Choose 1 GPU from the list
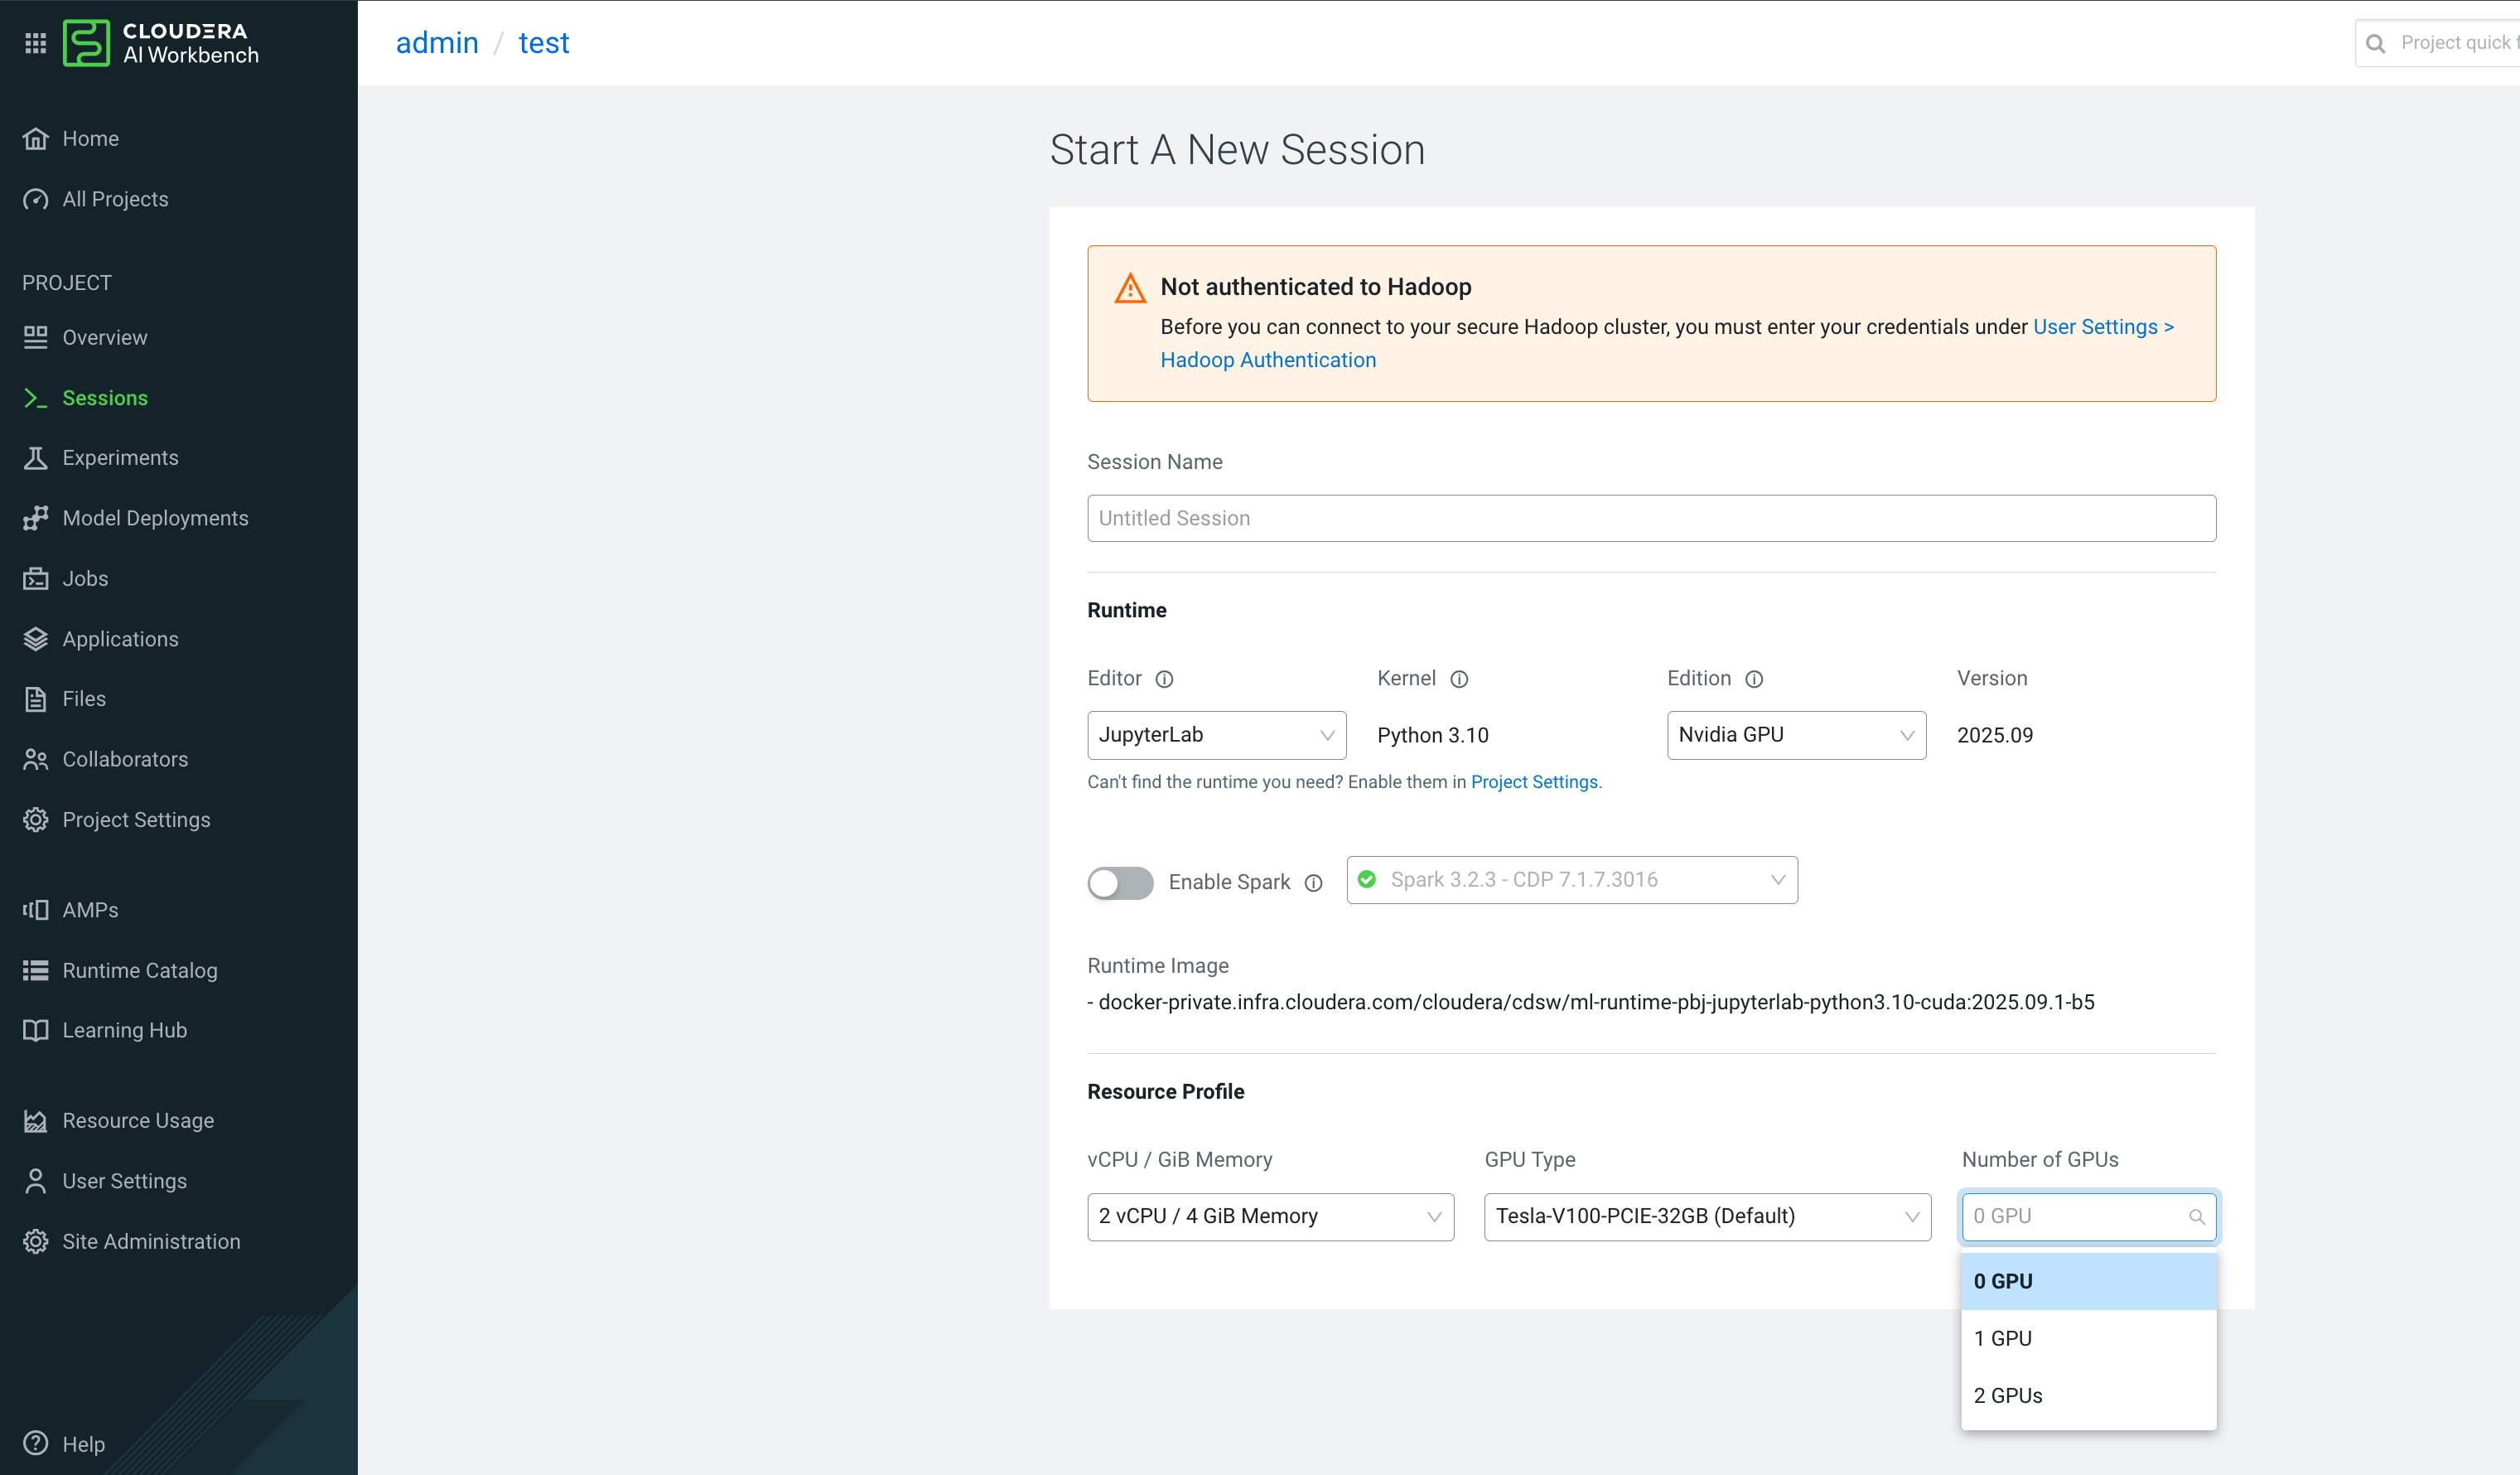Screen dimensions: 2520x1475 (2003, 1338)
